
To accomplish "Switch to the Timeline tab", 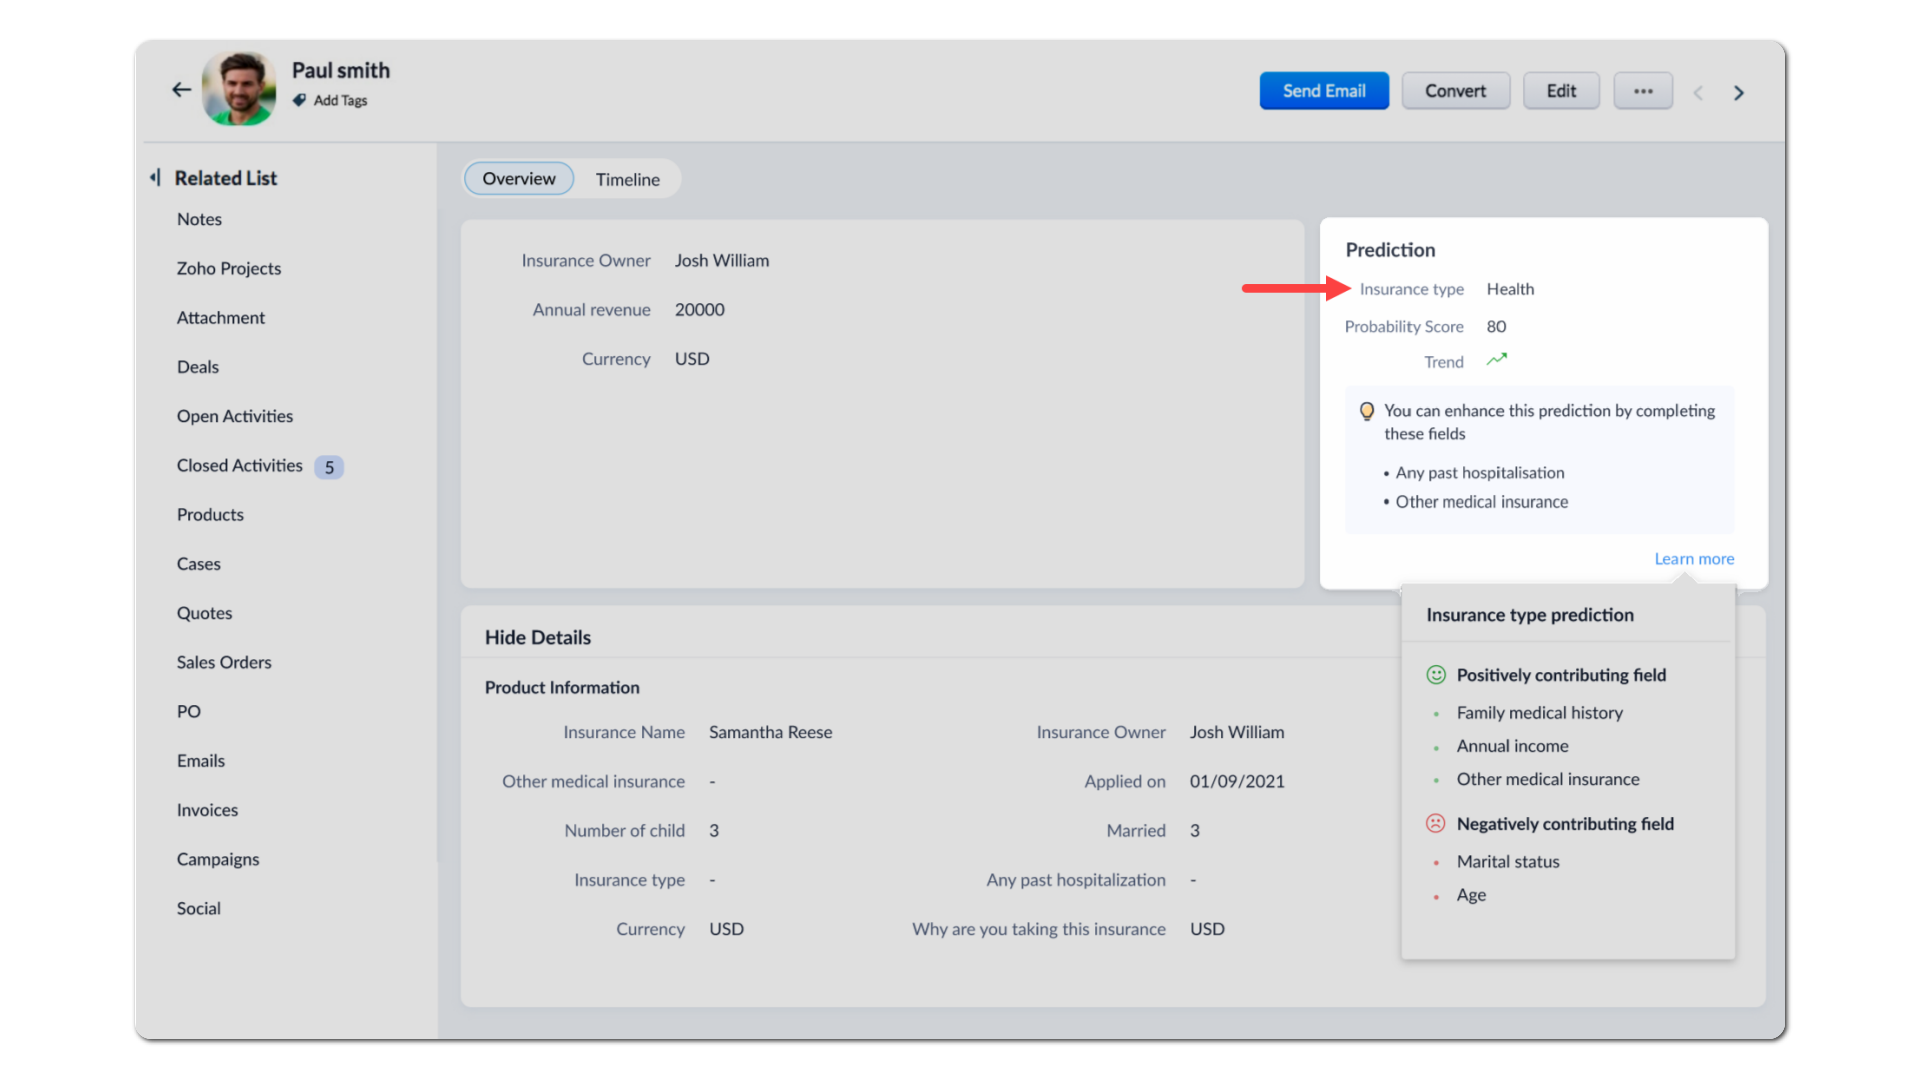I will [627, 179].
